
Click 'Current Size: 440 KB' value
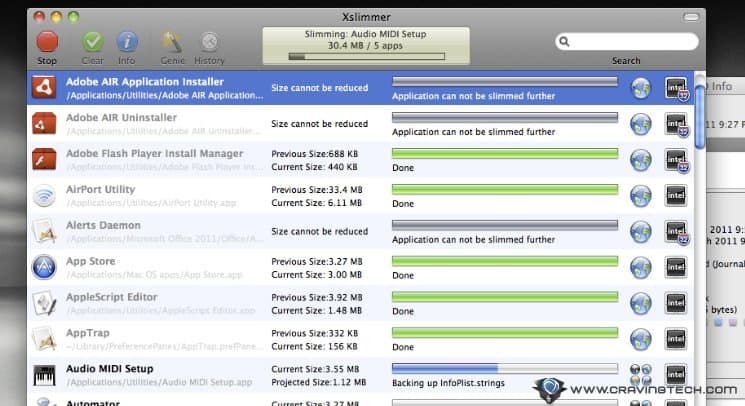pyautogui.click(x=314, y=167)
